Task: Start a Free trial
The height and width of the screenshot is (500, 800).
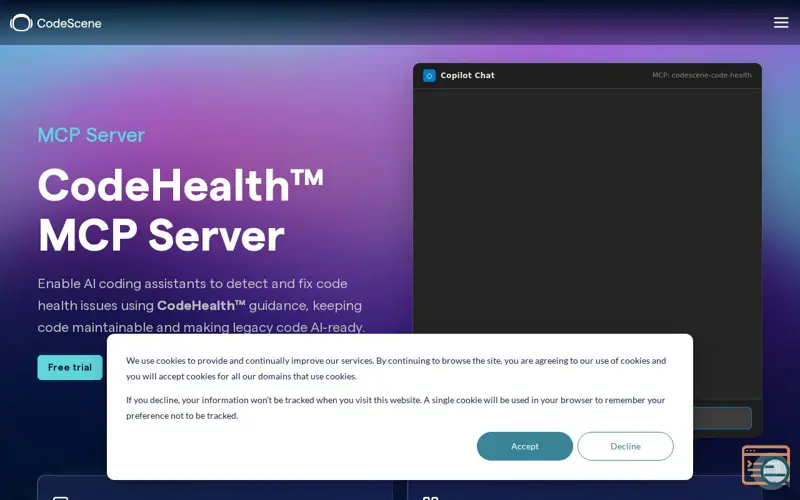Action: (70, 367)
